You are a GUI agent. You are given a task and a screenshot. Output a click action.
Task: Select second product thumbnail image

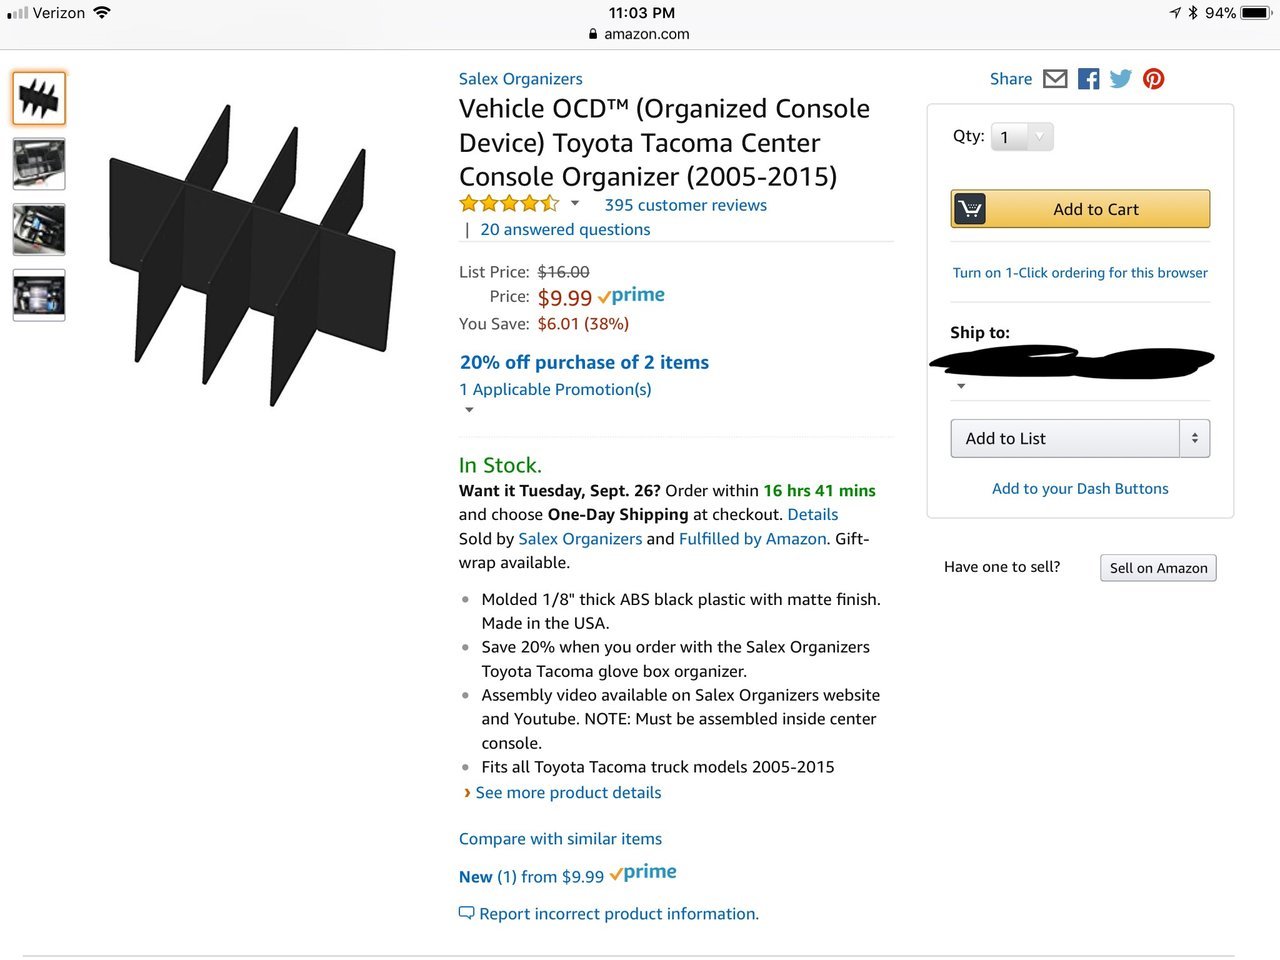pos(39,164)
